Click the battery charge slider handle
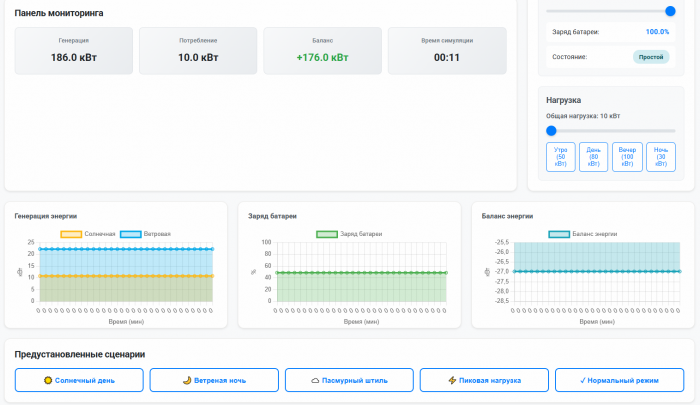Image resolution: width=700 pixels, height=405 pixels. click(670, 10)
